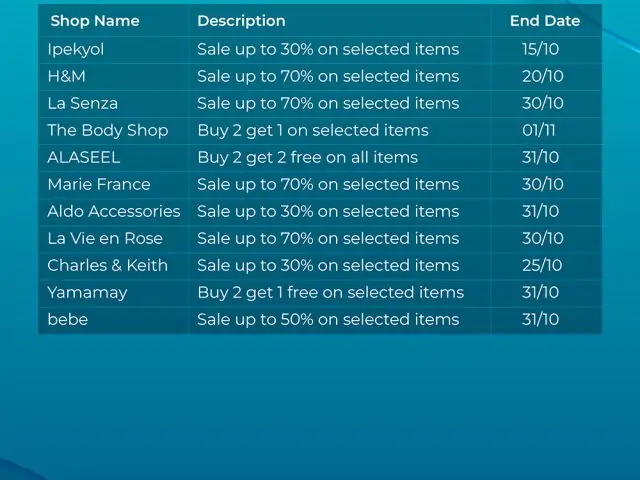Select the H&M shop row

(x=320, y=76)
